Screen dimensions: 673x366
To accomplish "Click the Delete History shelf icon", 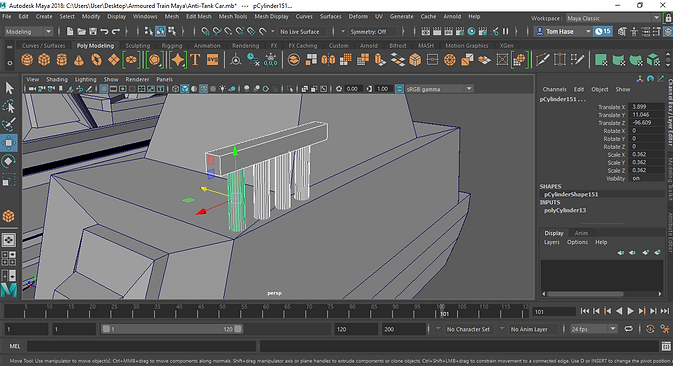I will click(253, 60).
